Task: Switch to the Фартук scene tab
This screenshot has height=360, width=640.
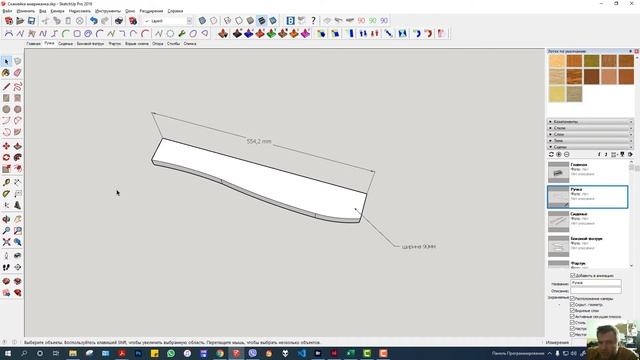Action: pyautogui.click(x=115, y=44)
